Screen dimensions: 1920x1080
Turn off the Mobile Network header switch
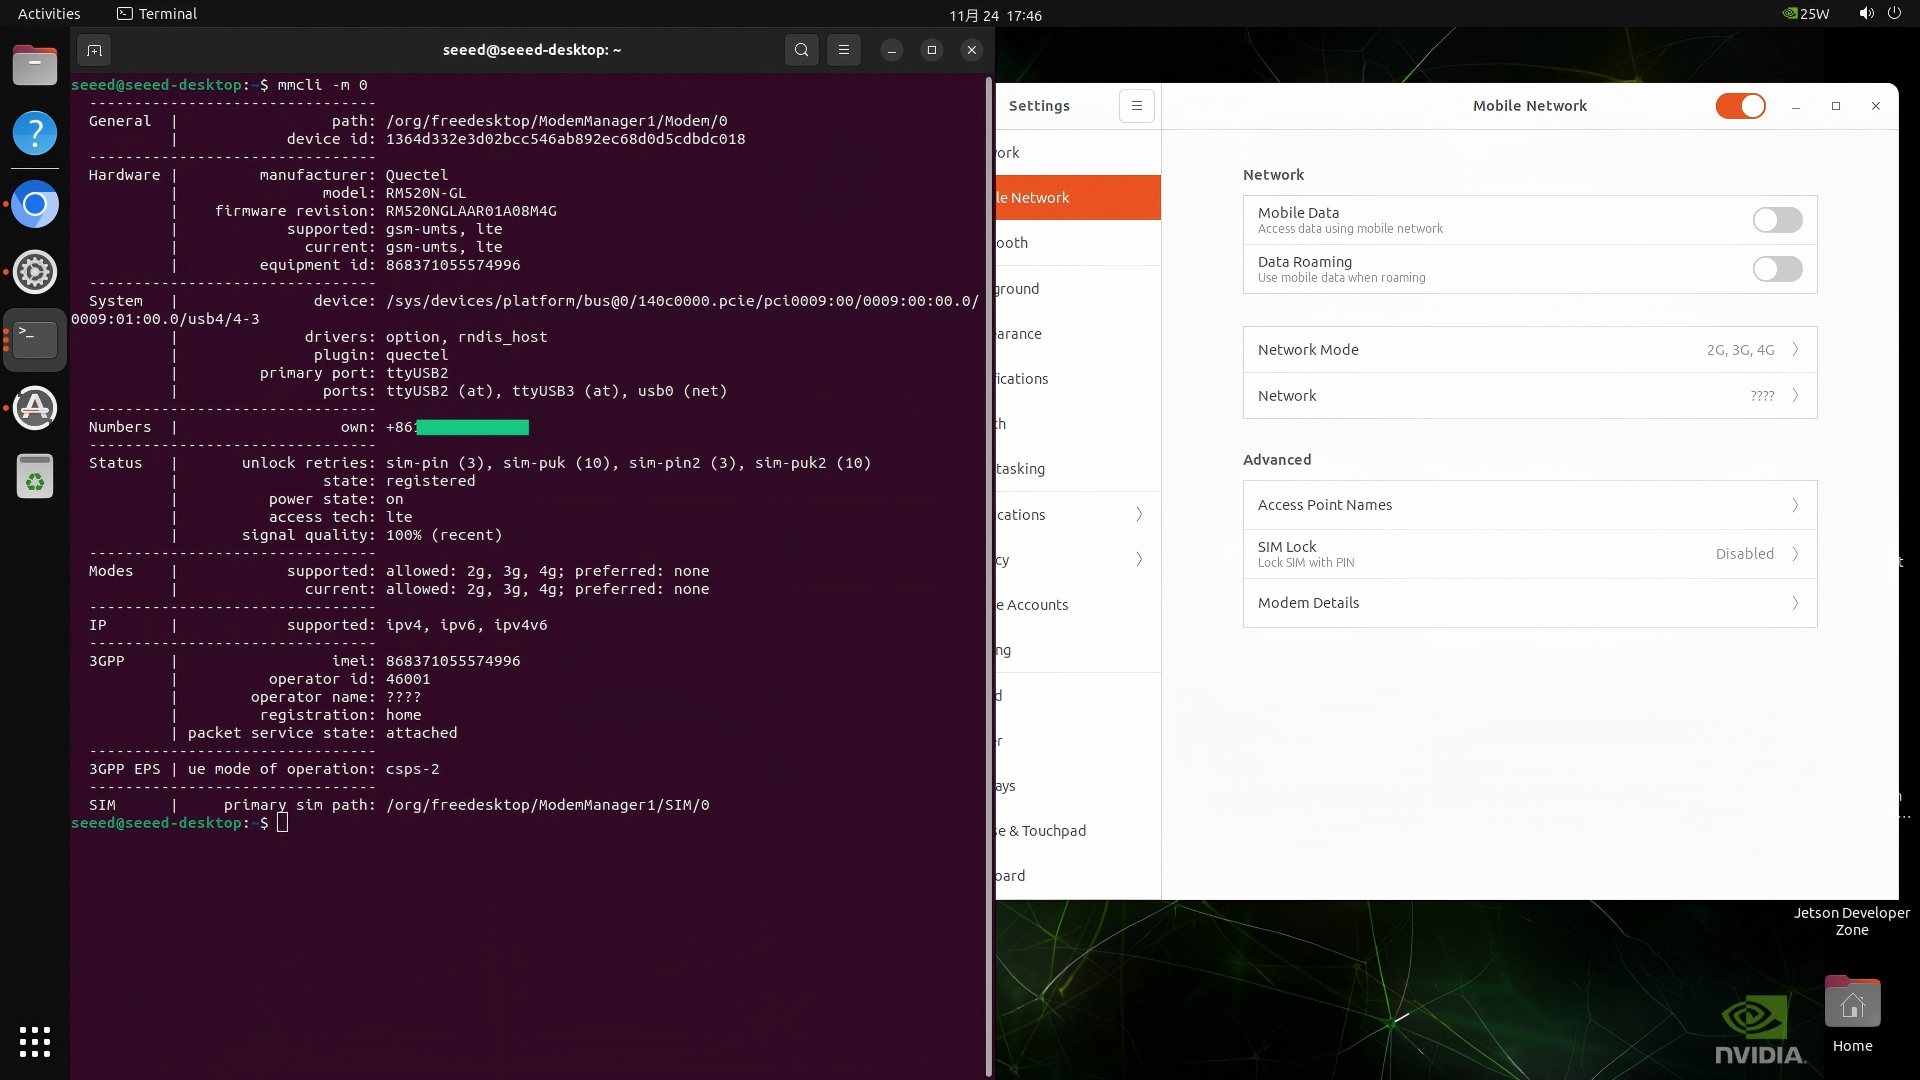1740,106
